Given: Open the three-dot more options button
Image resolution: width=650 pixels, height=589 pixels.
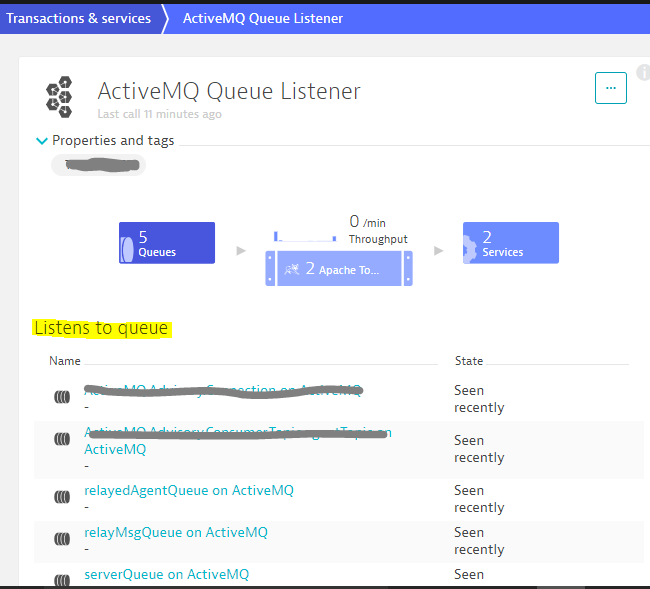Looking at the screenshot, I should pyautogui.click(x=610, y=88).
